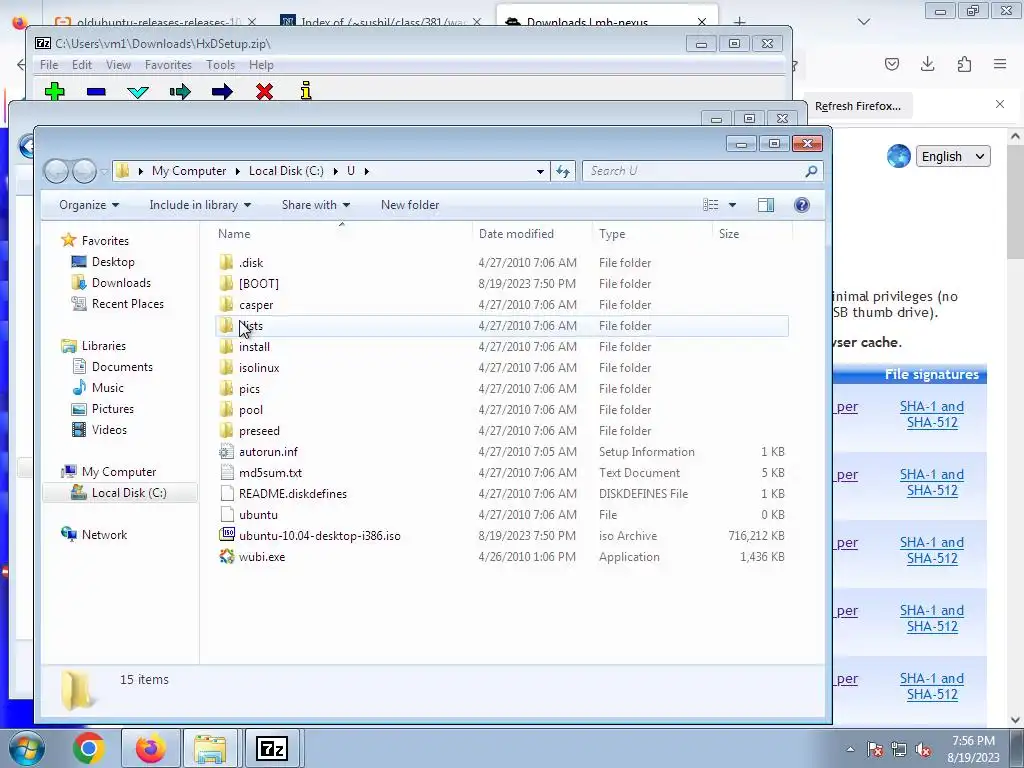Select the wubi.exe application icon
This screenshot has height=768, width=1024.
tap(226, 556)
